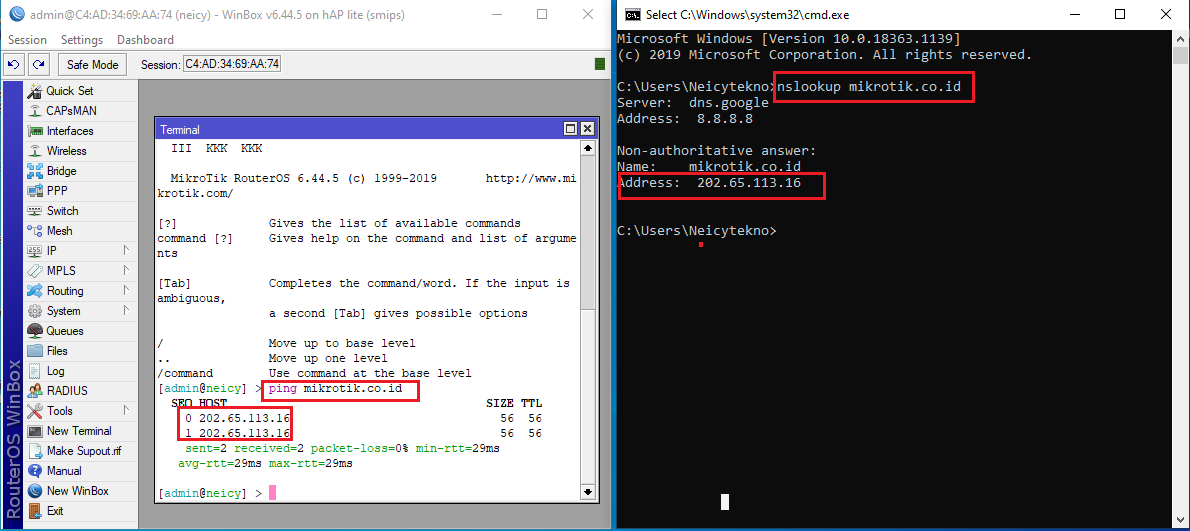Open the Settings menu
This screenshot has width=1190, height=531.
click(x=82, y=39)
